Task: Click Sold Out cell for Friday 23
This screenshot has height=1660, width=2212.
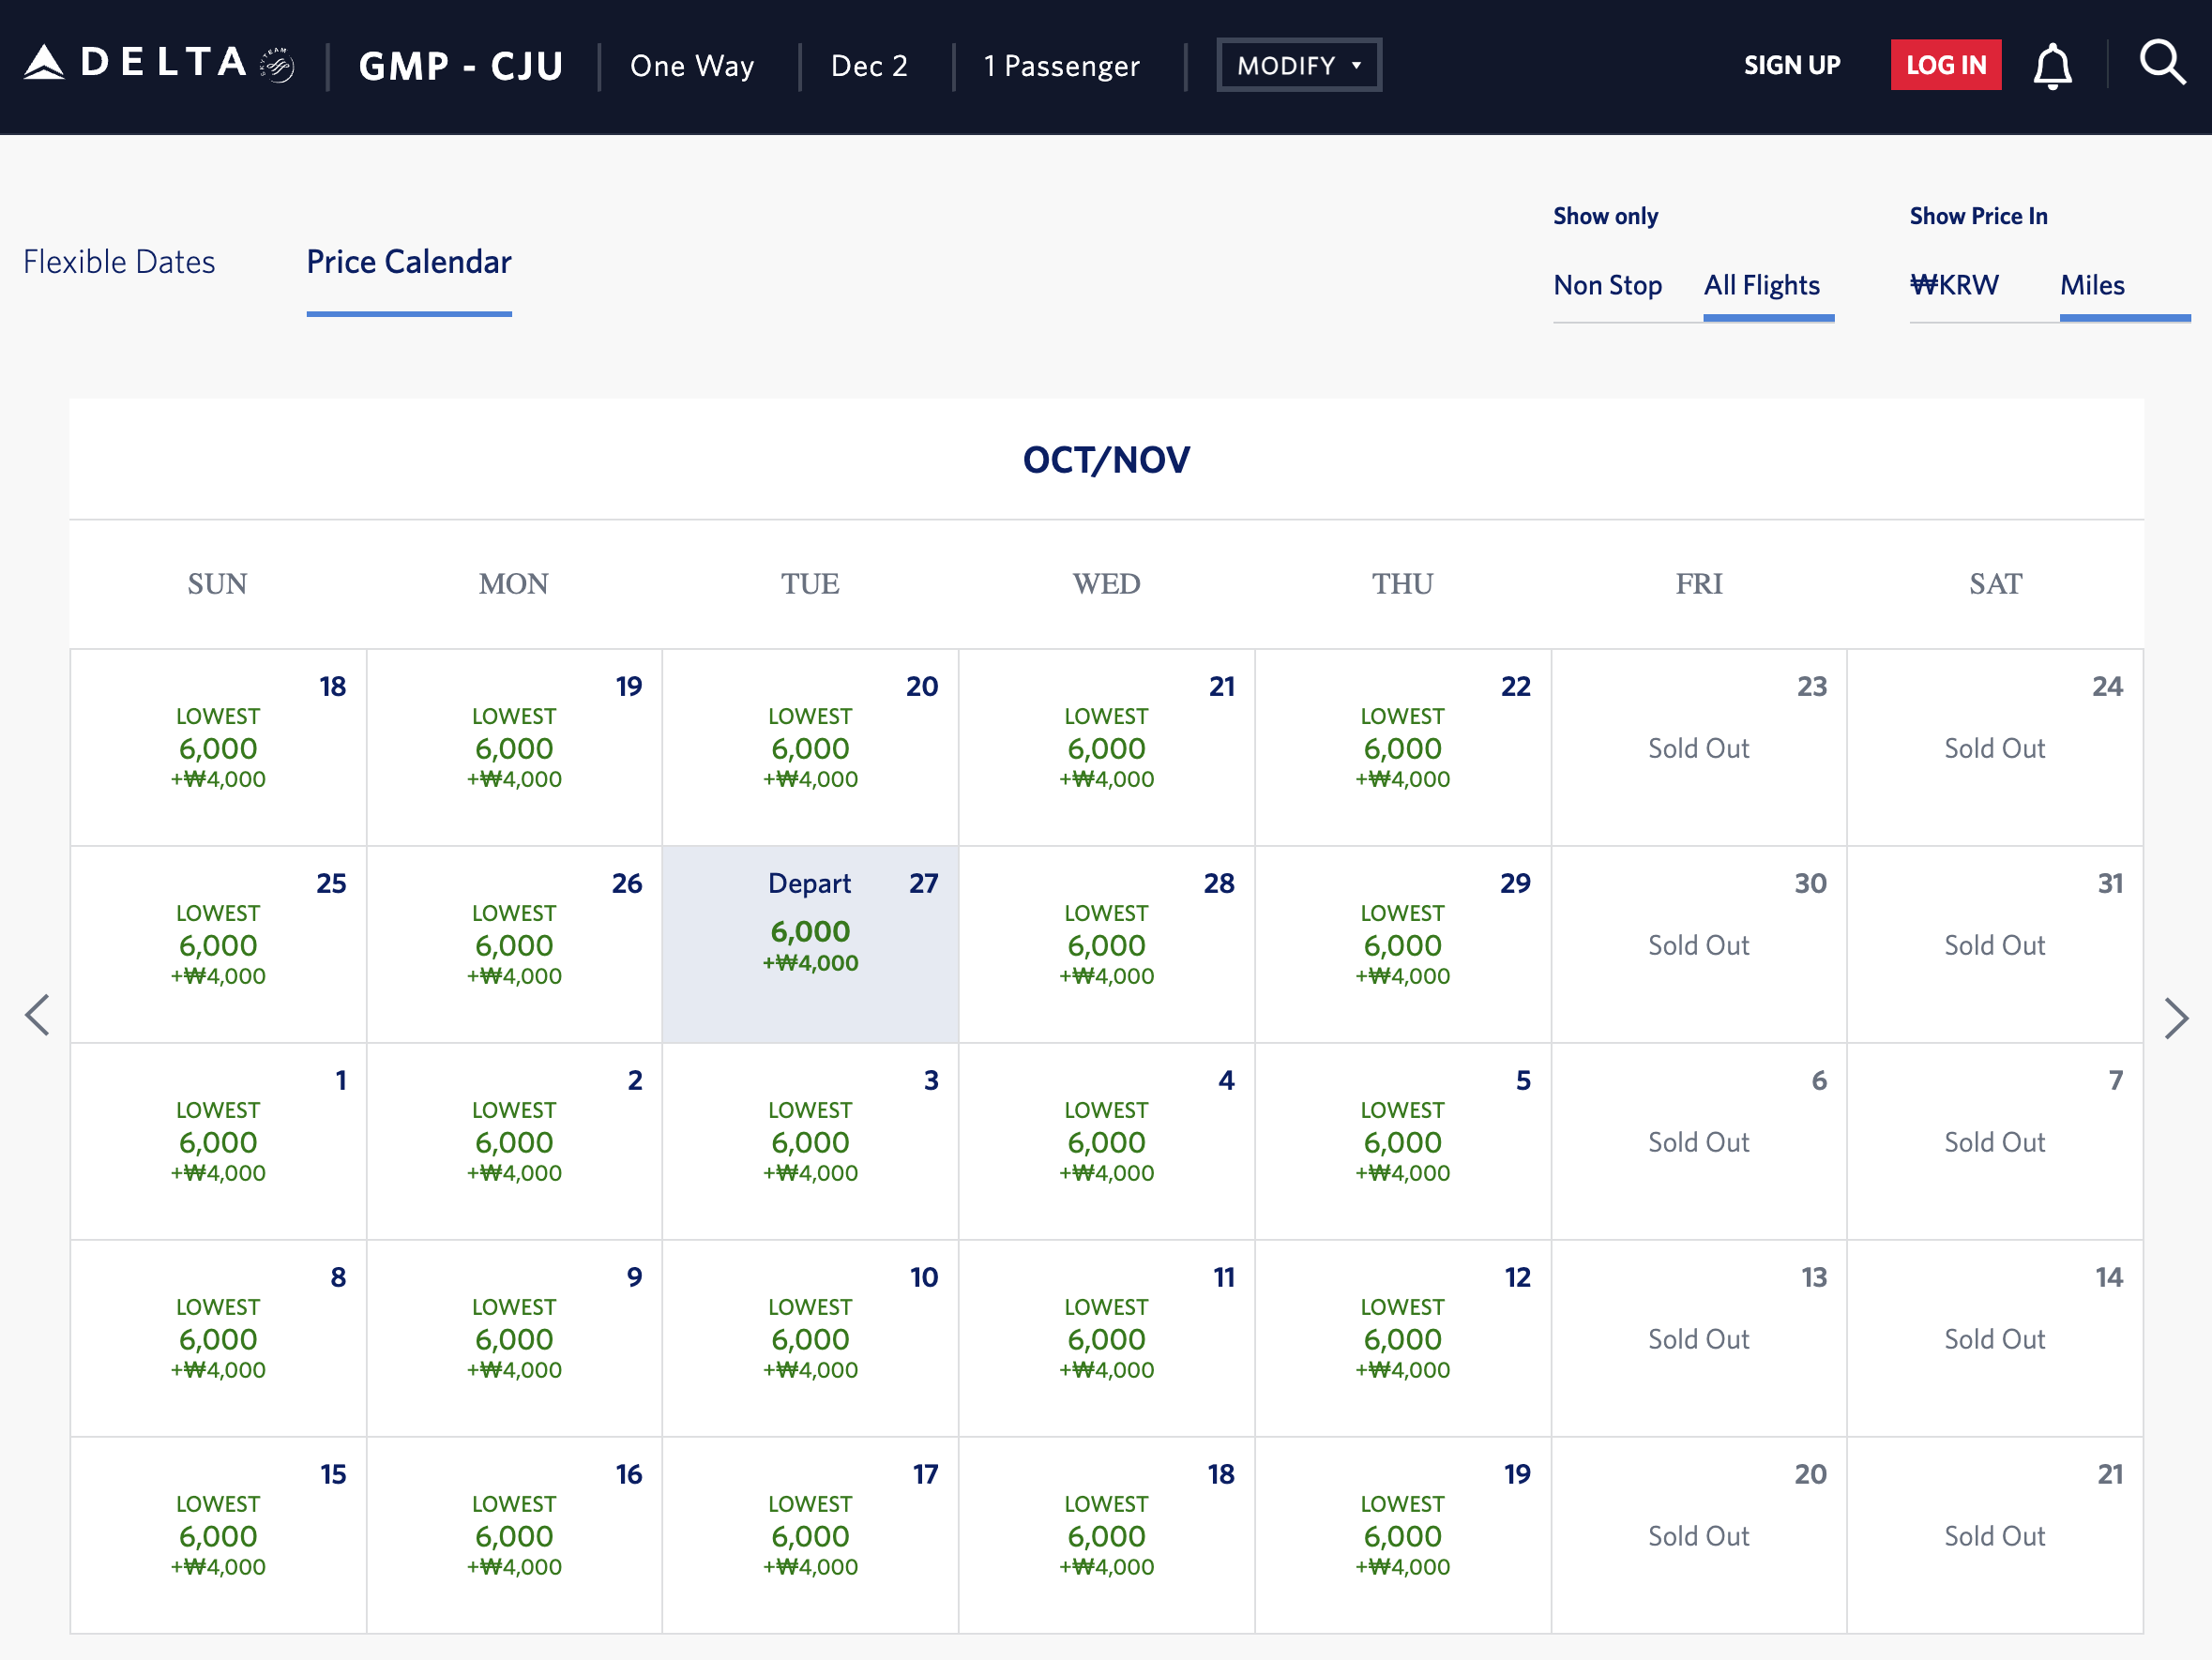Action: (x=1698, y=748)
